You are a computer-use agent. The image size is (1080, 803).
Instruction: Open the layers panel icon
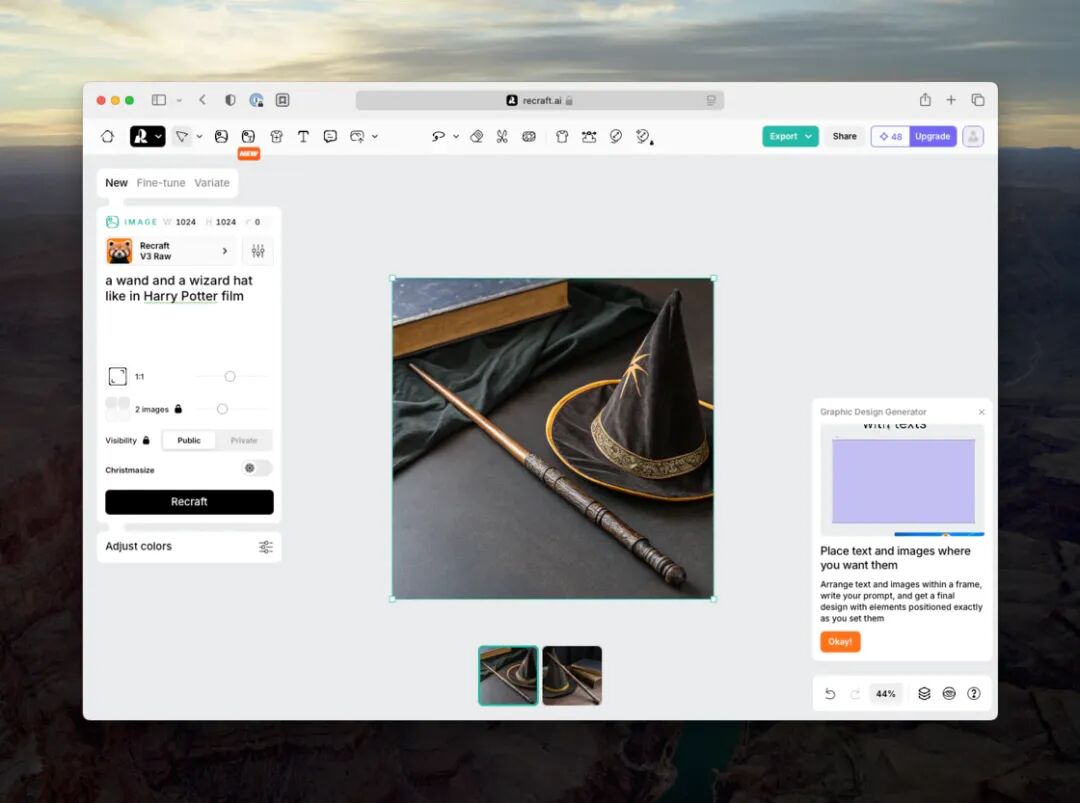coord(924,694)
